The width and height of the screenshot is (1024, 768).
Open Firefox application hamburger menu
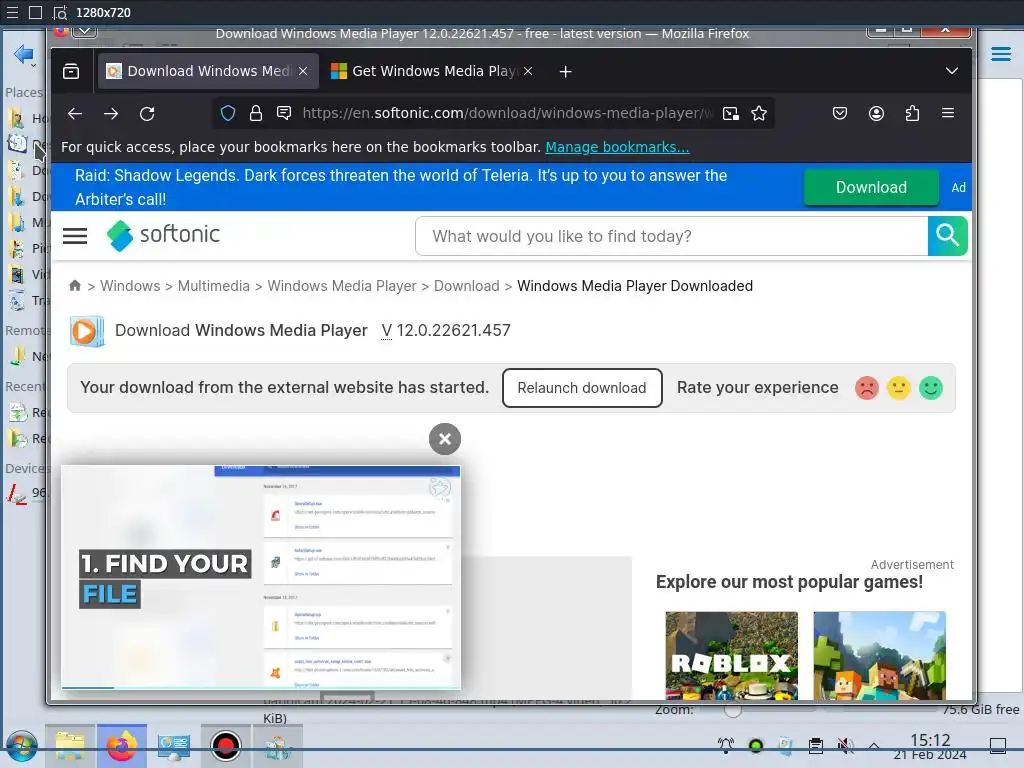[948, 113]
